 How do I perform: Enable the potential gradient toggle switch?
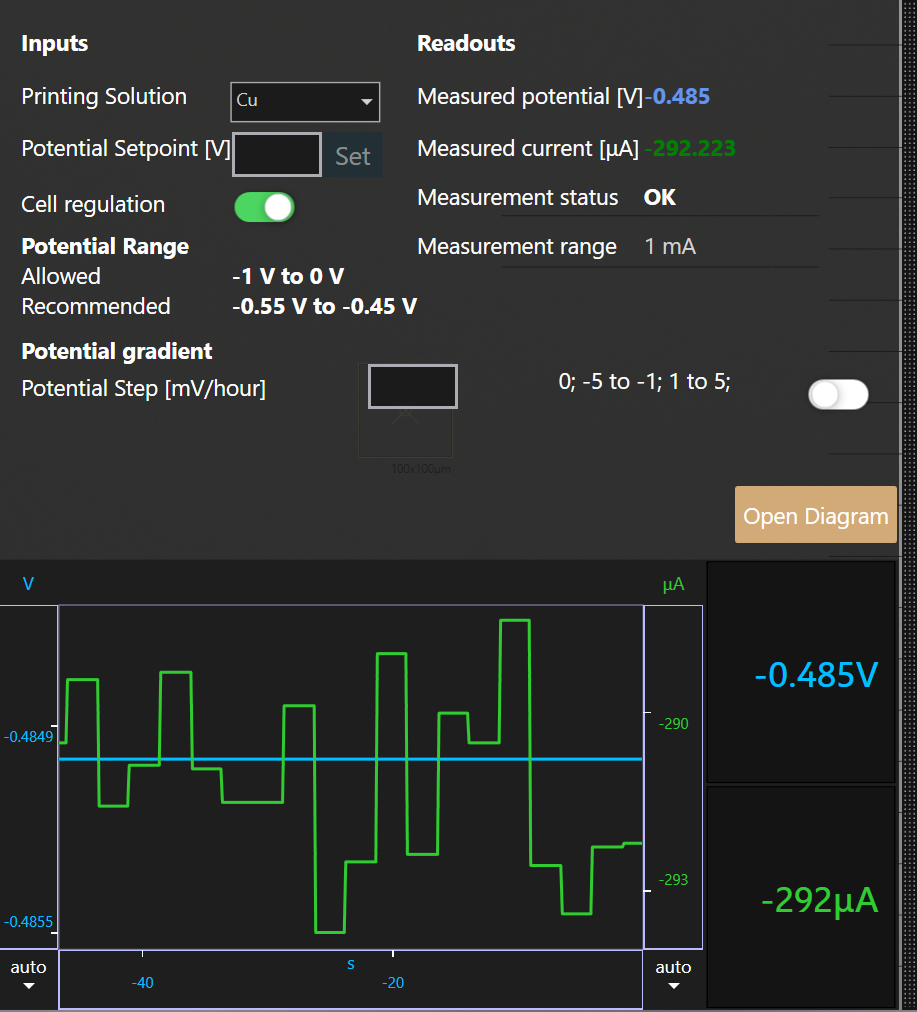838,395
